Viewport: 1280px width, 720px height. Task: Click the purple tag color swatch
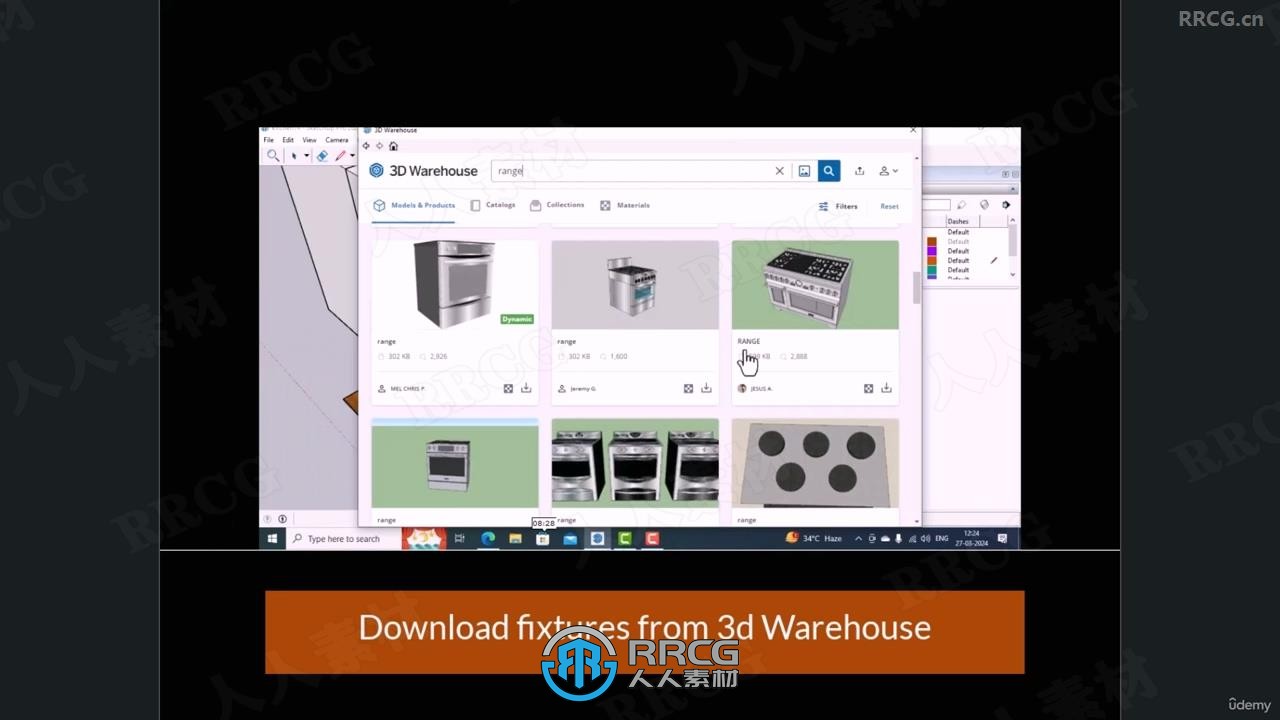(x=932, y=251)
